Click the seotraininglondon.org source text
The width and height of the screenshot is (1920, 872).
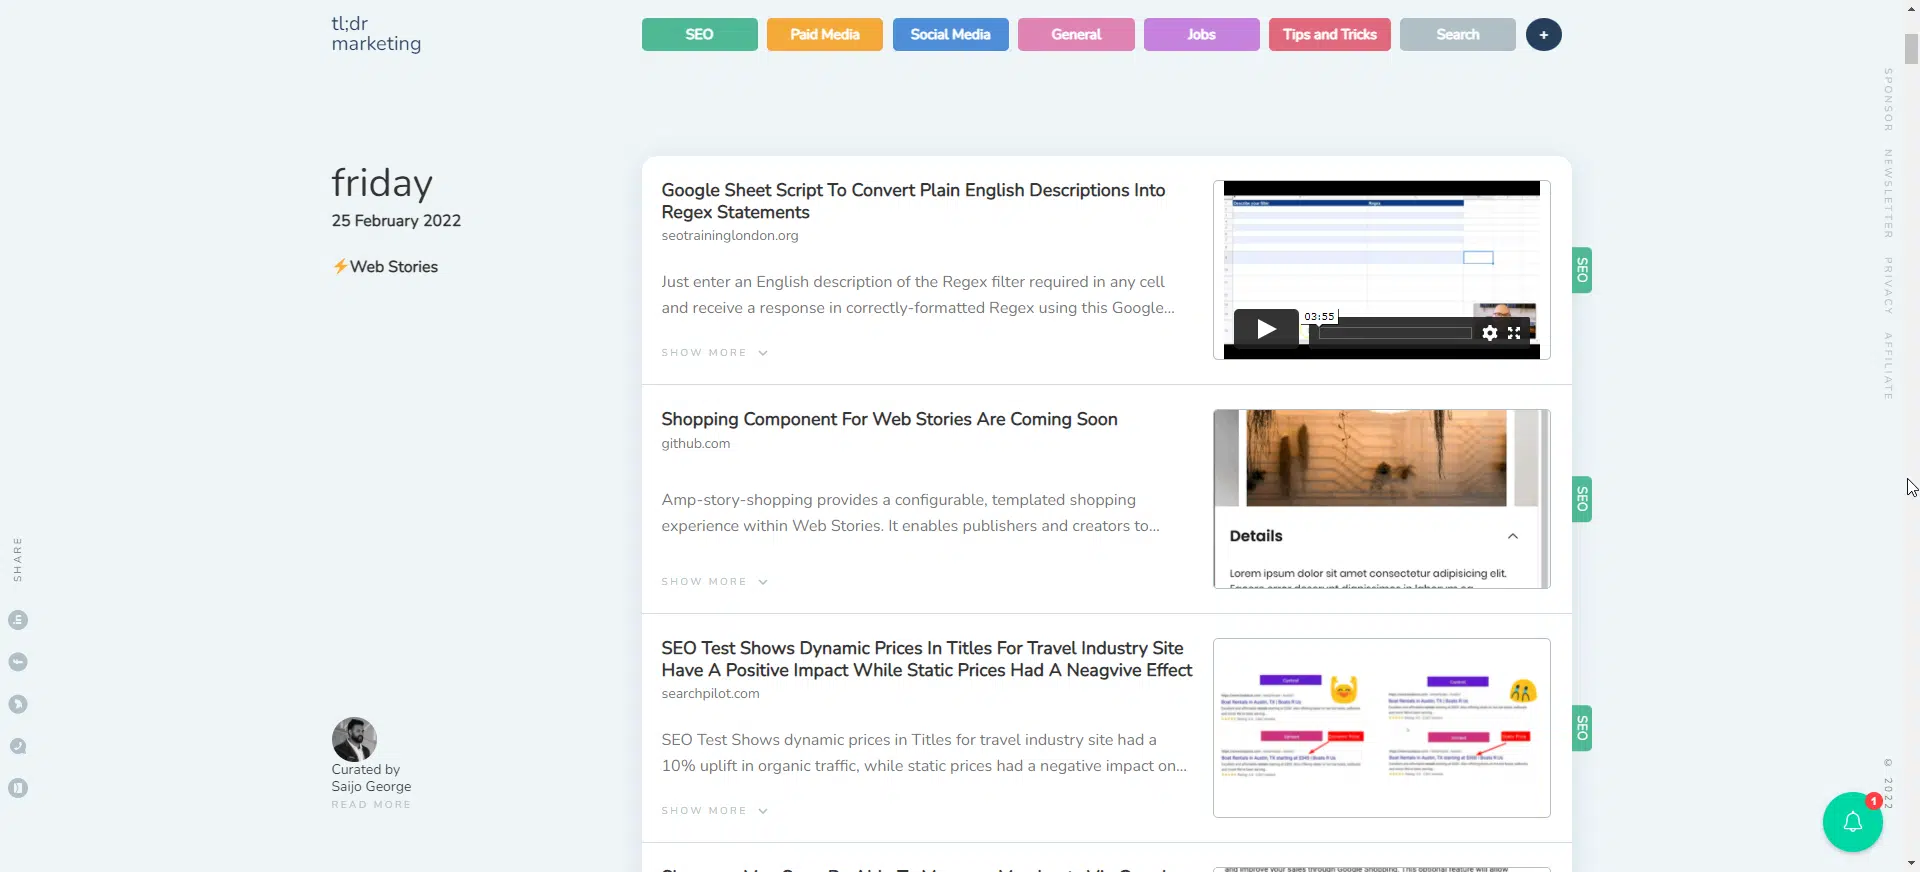pyautogui.click(x=729, y=236)
